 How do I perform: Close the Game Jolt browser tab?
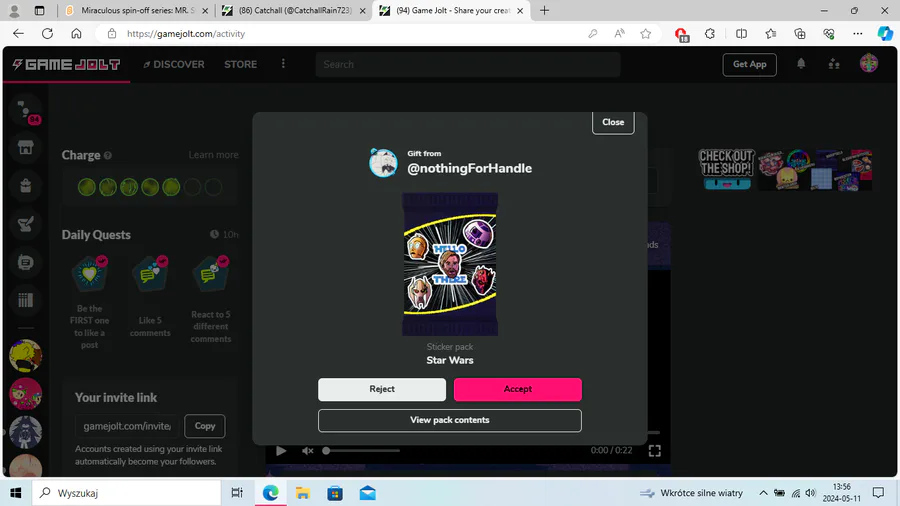pyautogui.click(x=520, y=10)
